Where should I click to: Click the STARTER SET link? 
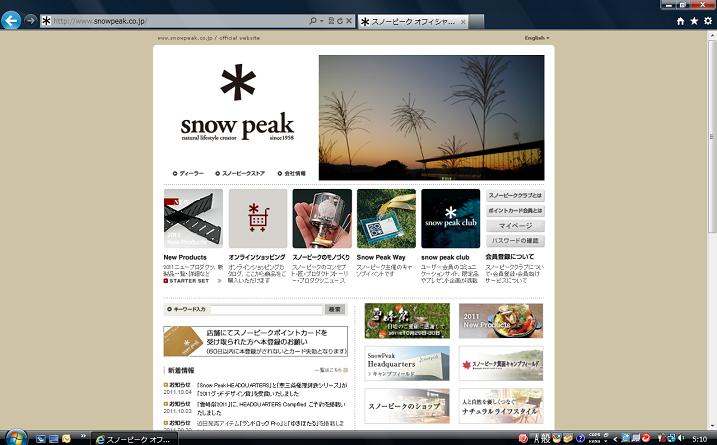click(x=189, y=281)
